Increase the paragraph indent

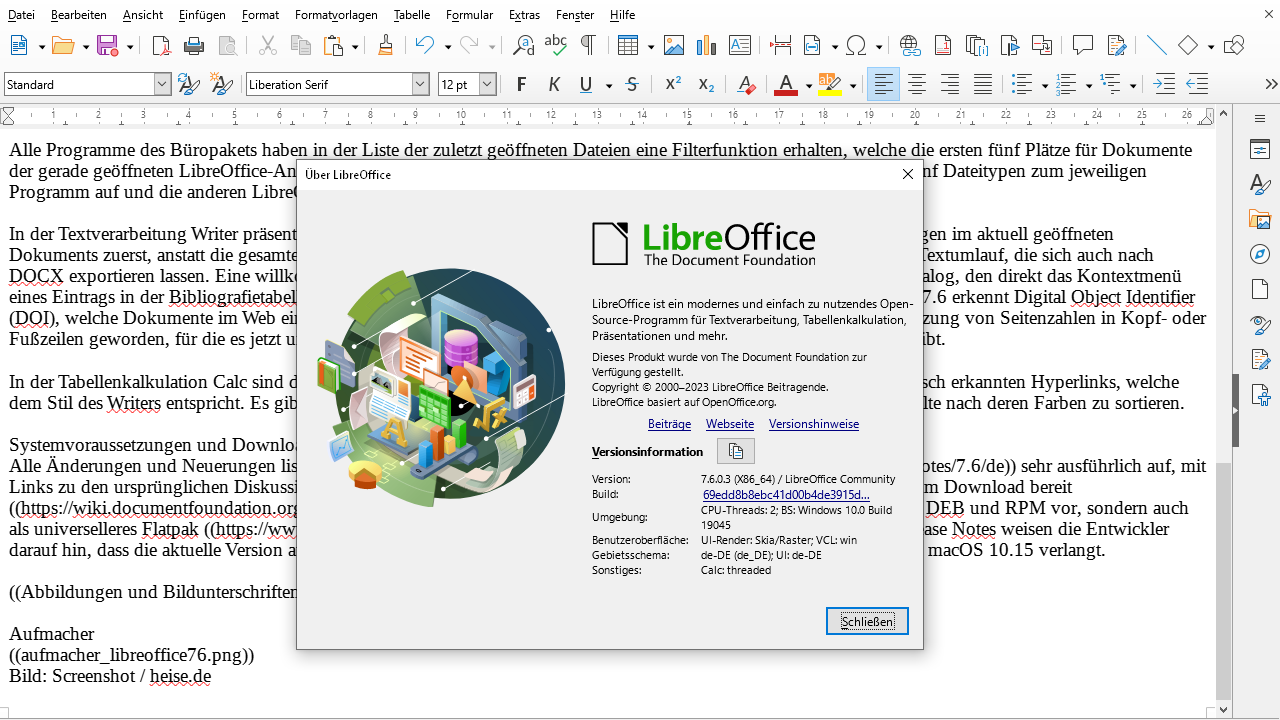pyautogui.click(x=1164, y=85)
